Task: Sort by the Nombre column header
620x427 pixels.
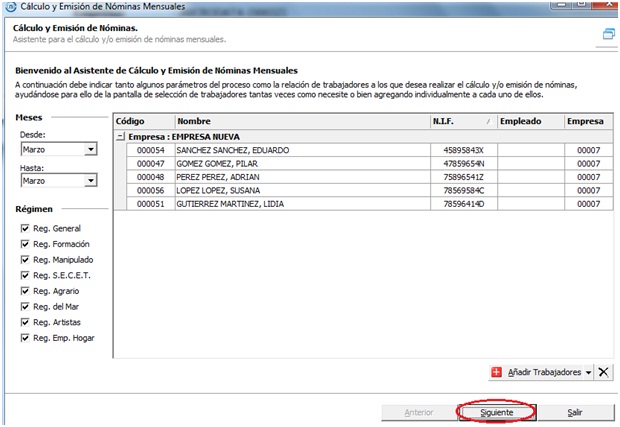Action: [302, 121]
